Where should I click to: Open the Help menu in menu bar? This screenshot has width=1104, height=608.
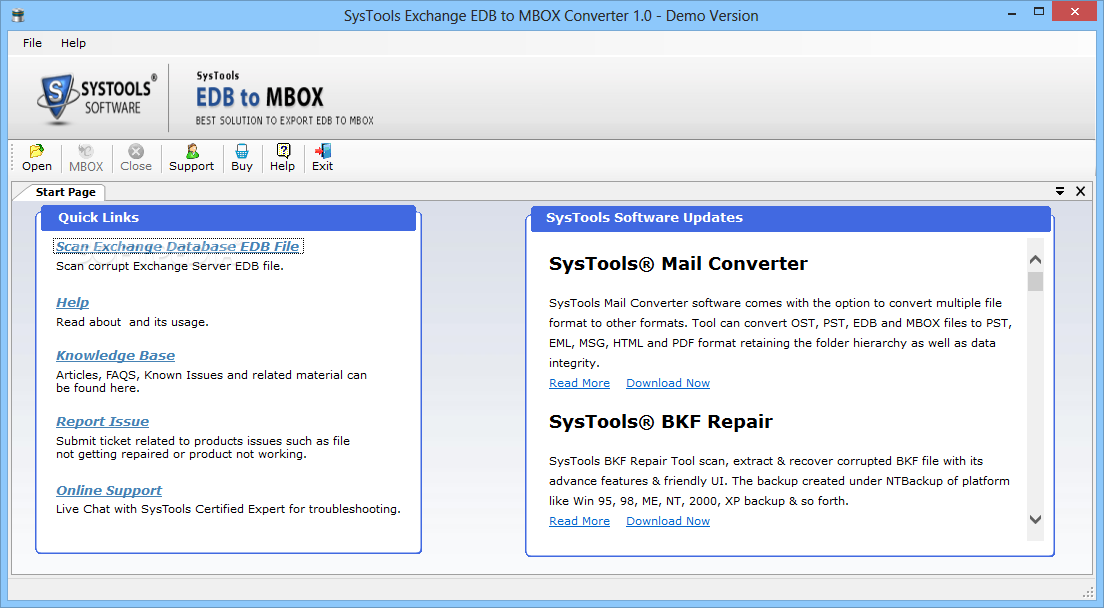click(73, 43)
